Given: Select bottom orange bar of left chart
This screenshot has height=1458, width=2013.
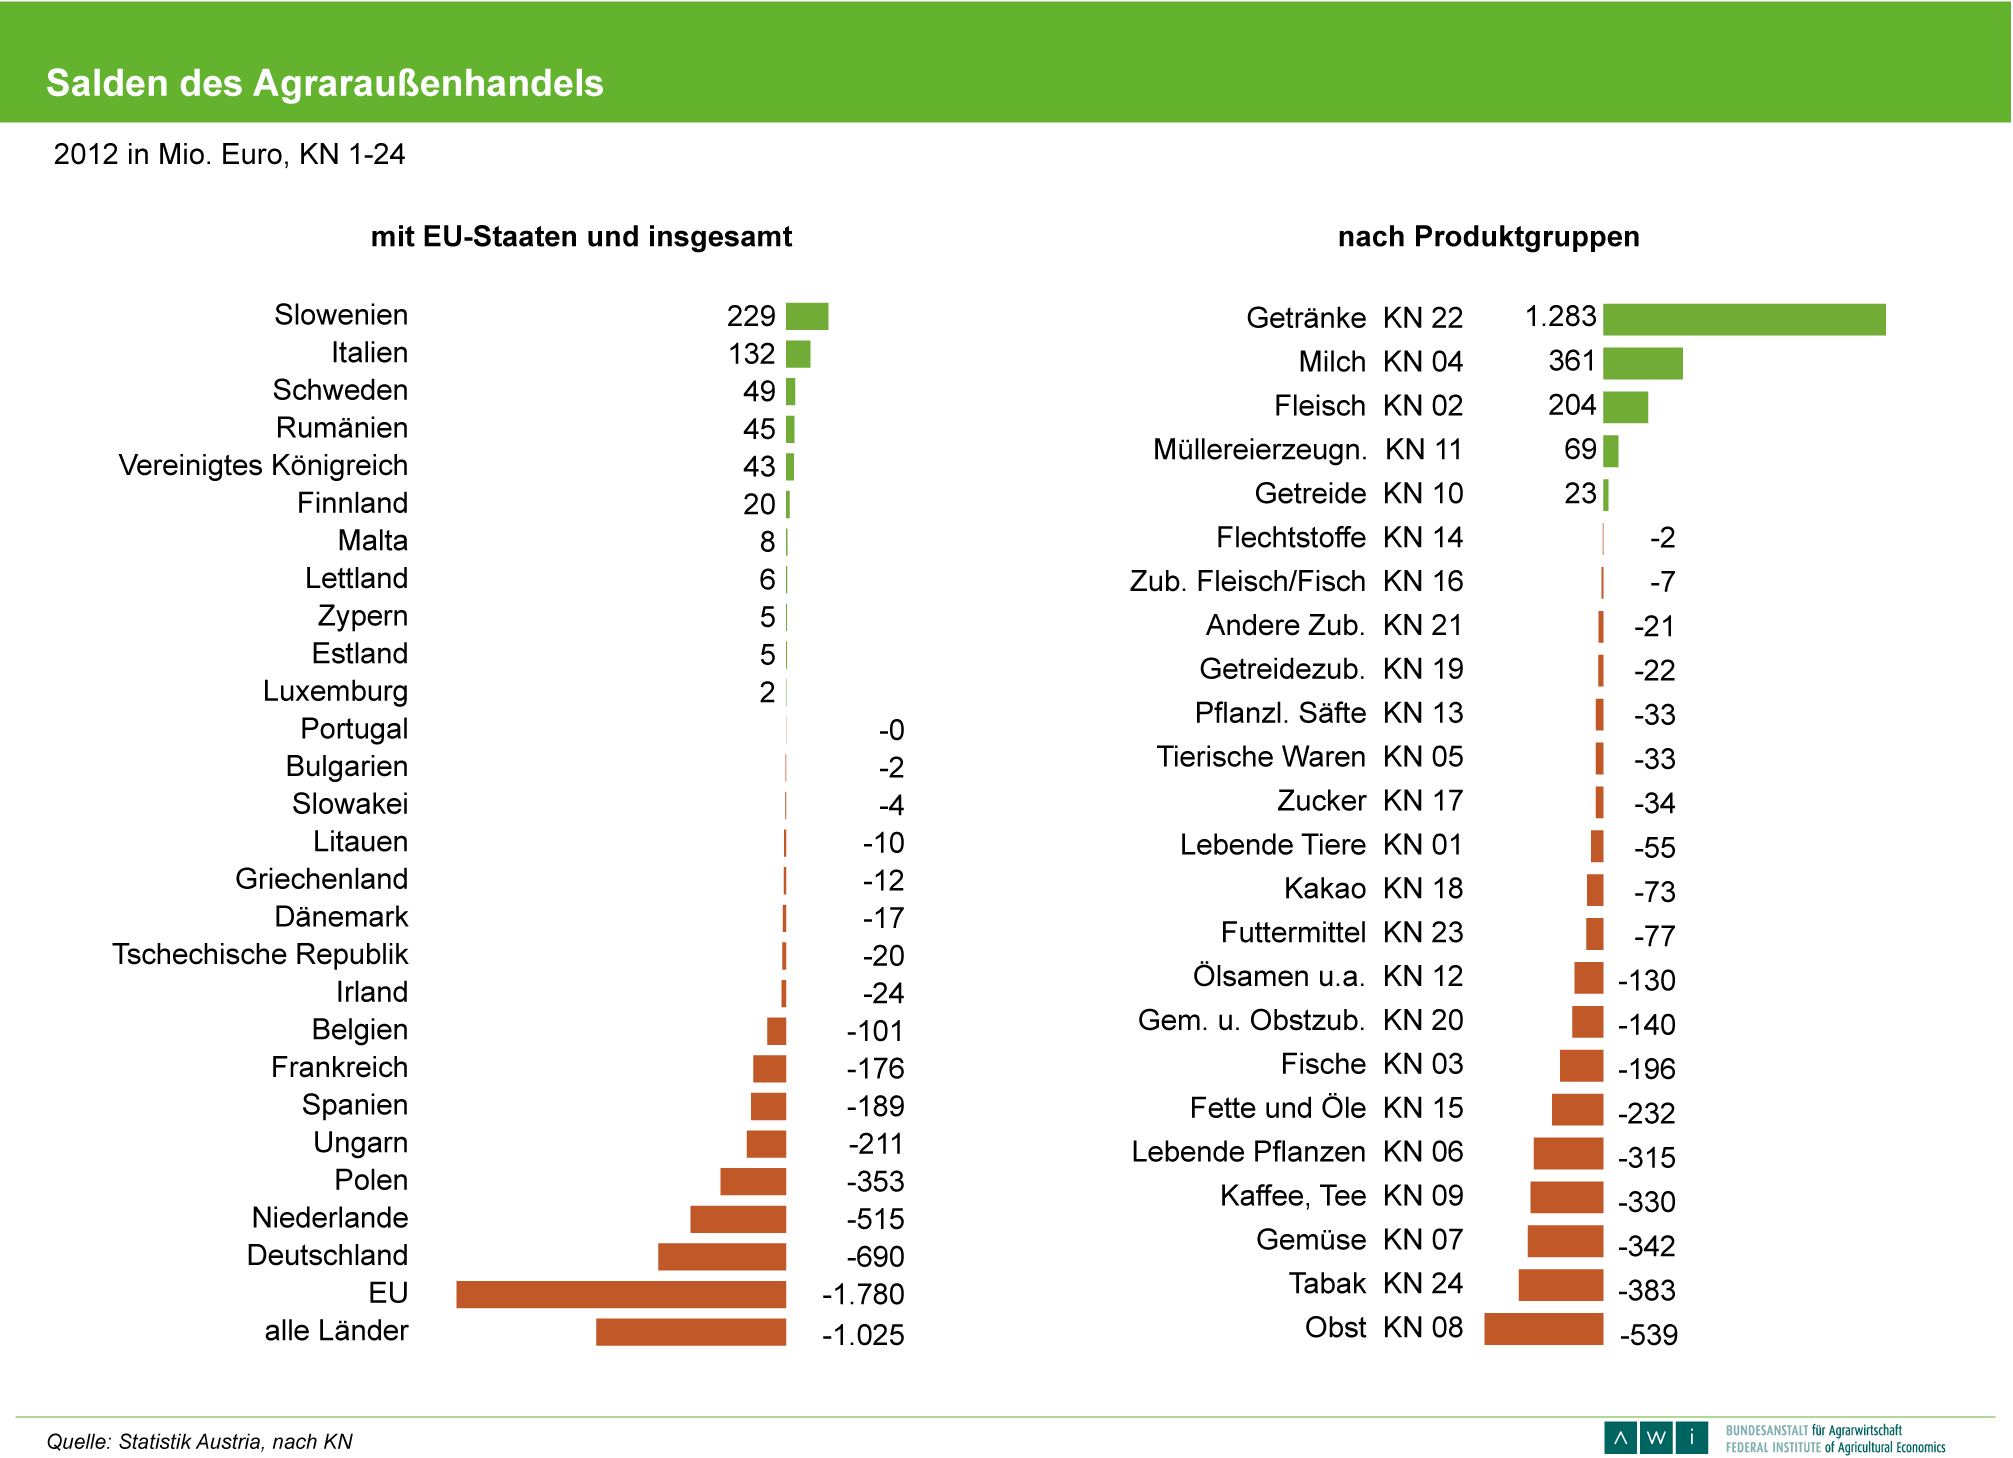Looking at the screenshot, I should coord(691,1332).
